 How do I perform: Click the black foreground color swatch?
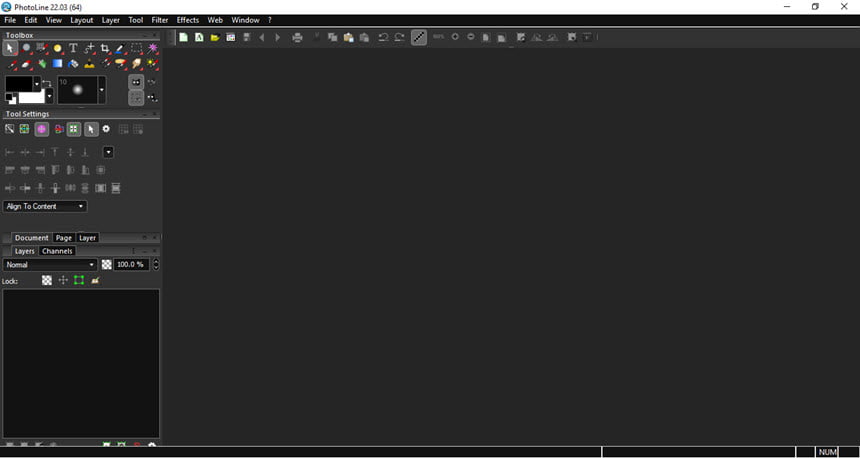[19, 84]
